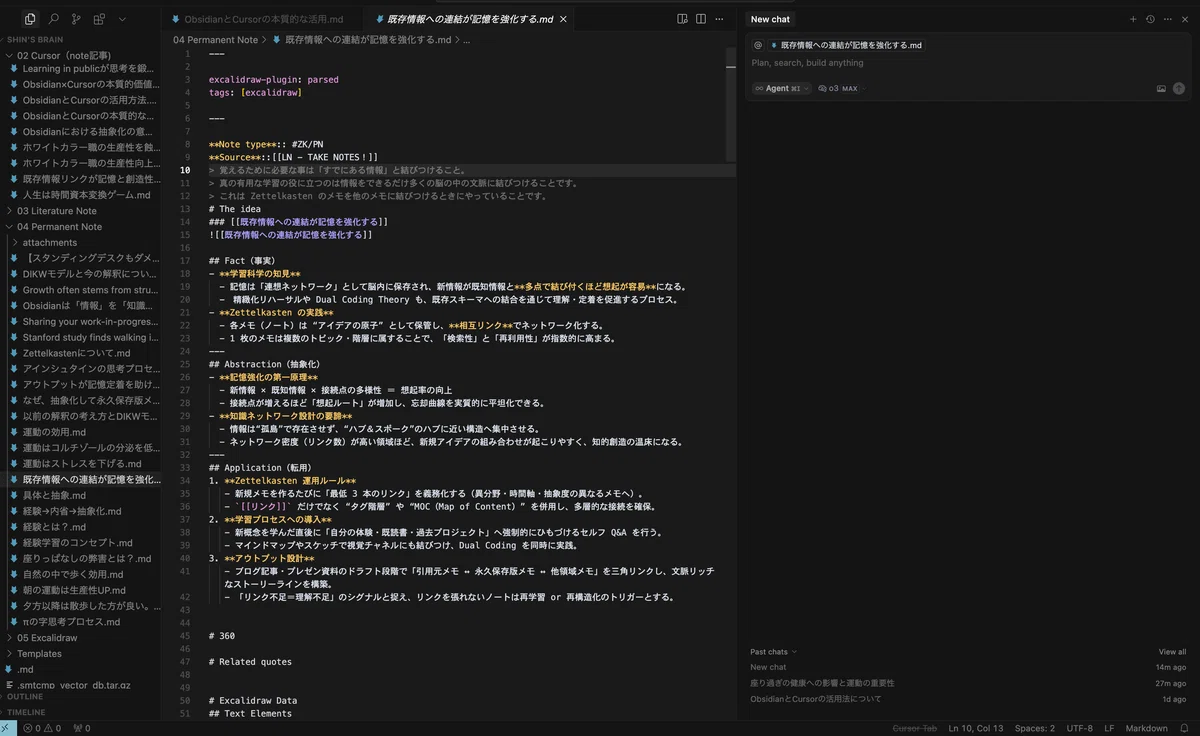Open the markdown preview to the side
The image size is (1200, 736).
coord(682,19)
